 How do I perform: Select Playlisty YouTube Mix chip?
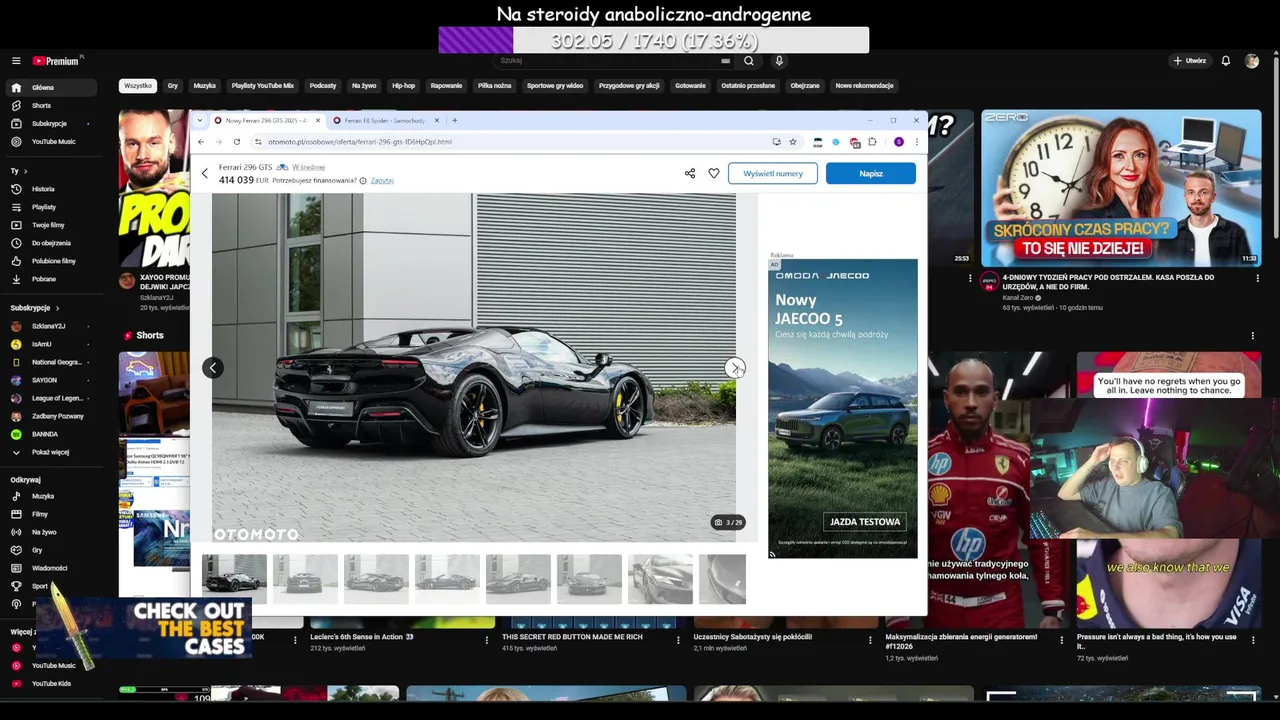click(263, 86)
